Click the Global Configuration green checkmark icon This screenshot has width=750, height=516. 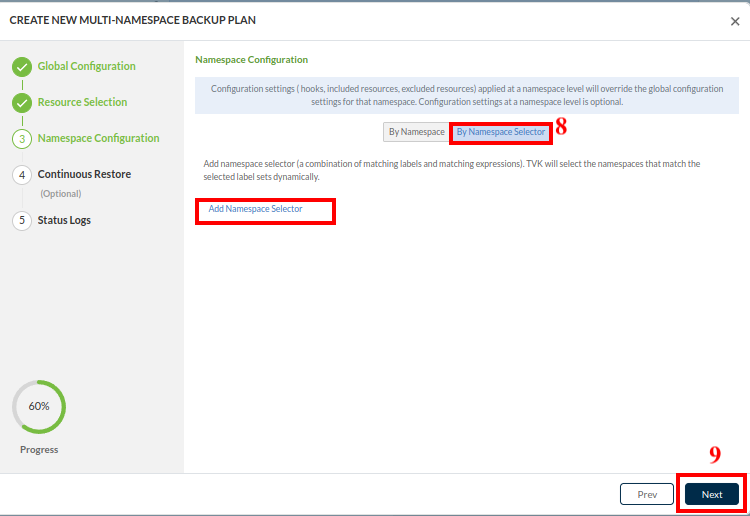22,67
